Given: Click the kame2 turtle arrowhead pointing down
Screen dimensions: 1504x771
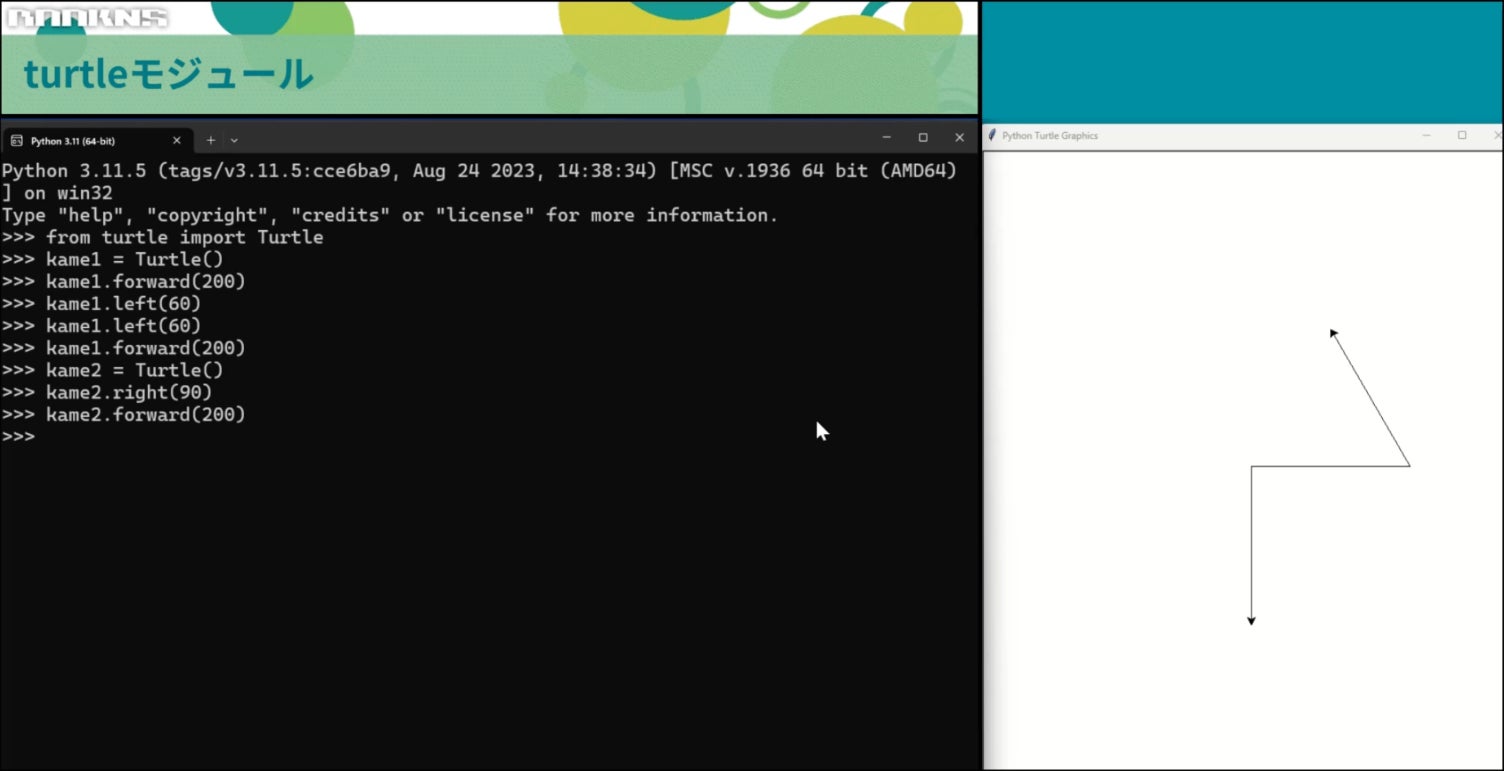Looking at the screenshot, I should pos(1251,621).
